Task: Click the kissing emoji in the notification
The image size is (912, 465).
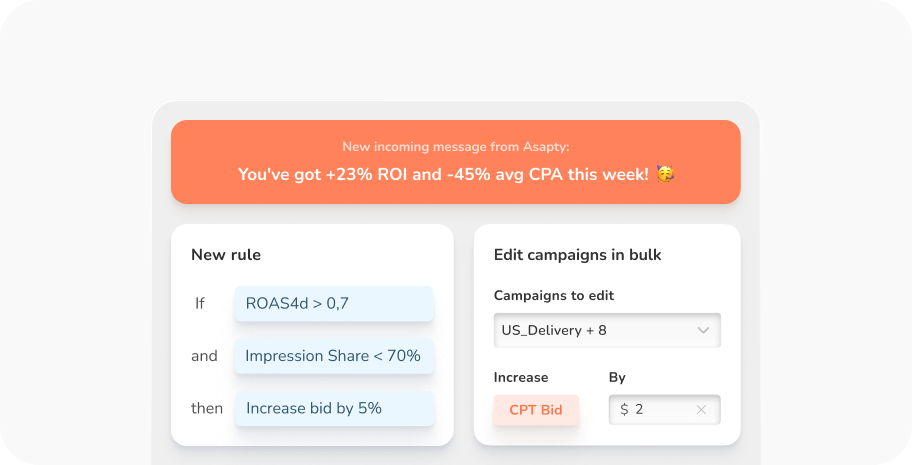Action: click(x=665, y=174)
